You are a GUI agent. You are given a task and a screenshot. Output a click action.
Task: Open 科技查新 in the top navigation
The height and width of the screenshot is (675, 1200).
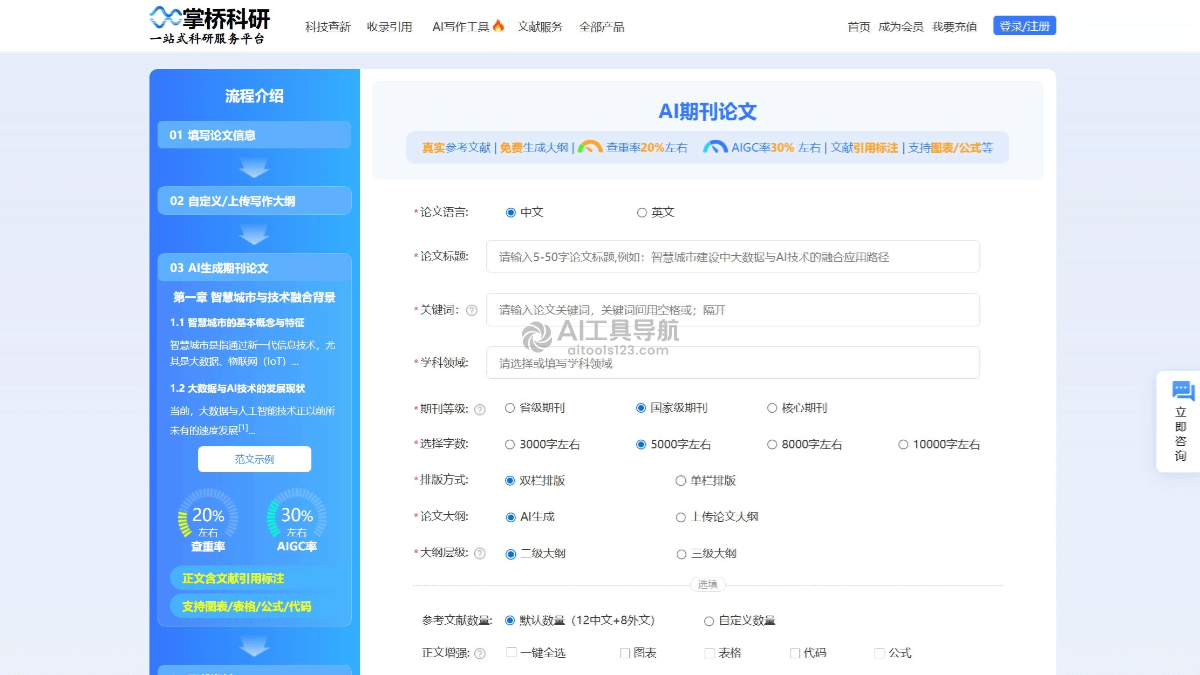328,27
